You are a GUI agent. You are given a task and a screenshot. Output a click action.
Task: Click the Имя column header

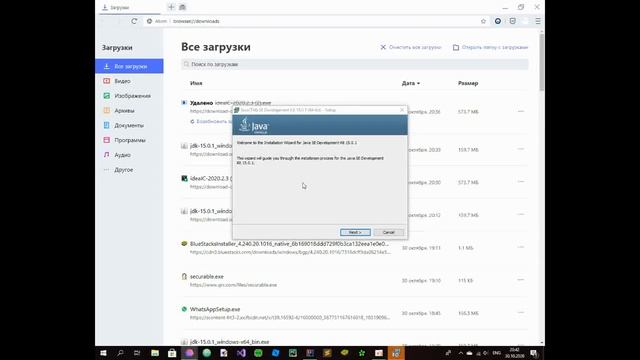[196, 83]
